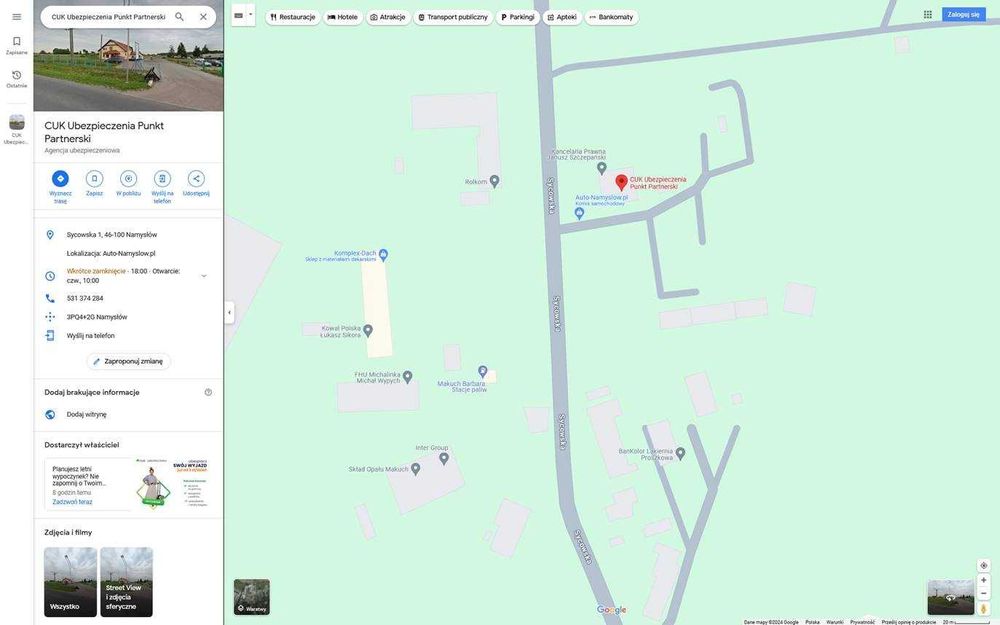
Task: Expand the opening hours chevron
Action: tap(203, 276)
